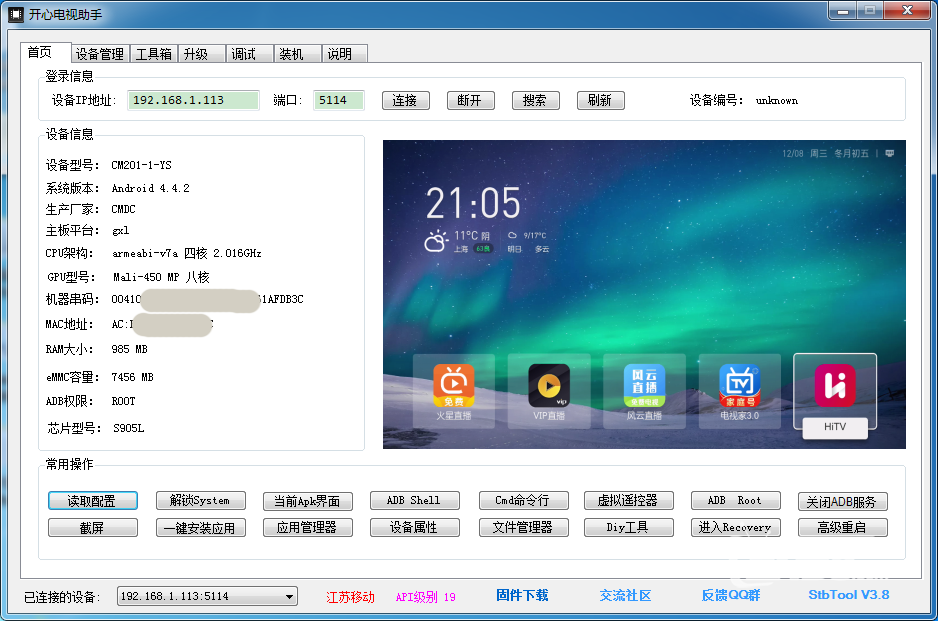
Task: Open ADB Shell
Action: [x=415, y=500]
